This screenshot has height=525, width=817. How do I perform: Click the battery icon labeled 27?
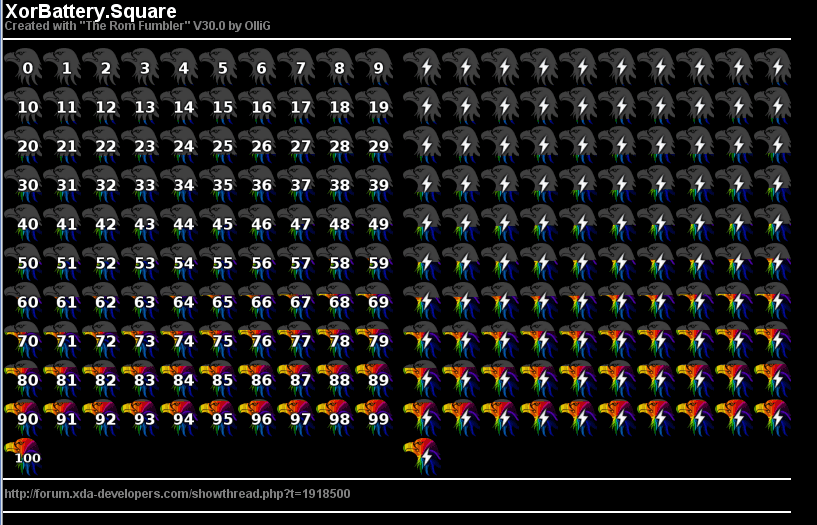point(296,145)
